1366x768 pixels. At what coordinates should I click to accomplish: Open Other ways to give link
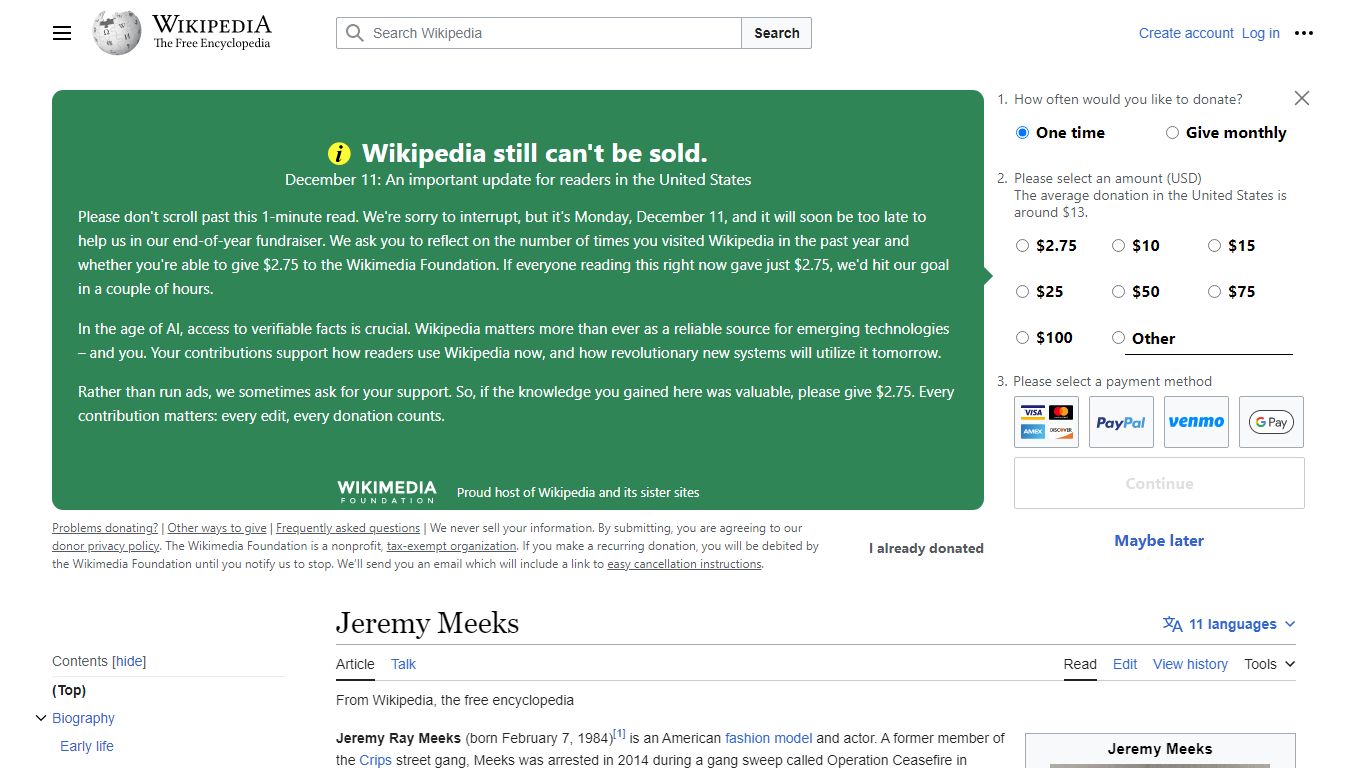(217, 528)
